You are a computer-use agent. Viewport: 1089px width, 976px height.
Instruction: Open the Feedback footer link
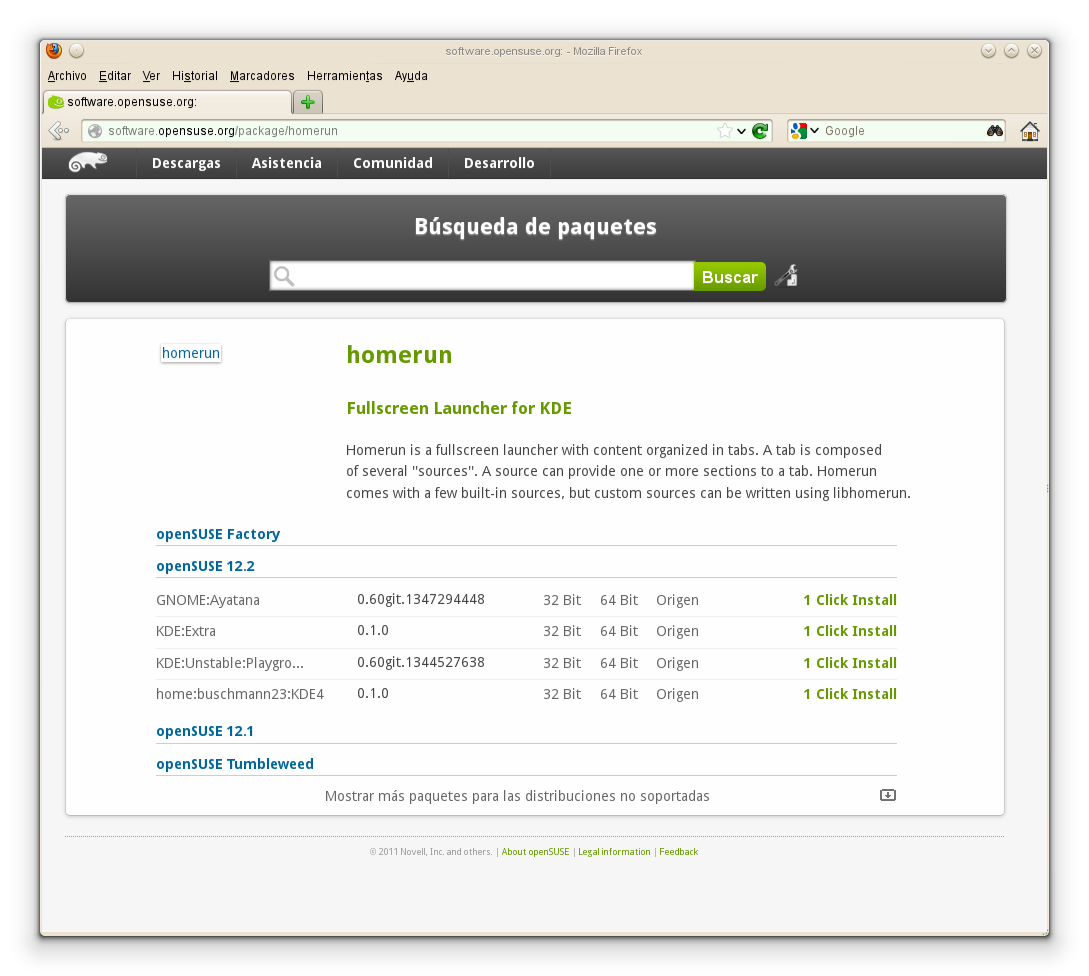679,852
